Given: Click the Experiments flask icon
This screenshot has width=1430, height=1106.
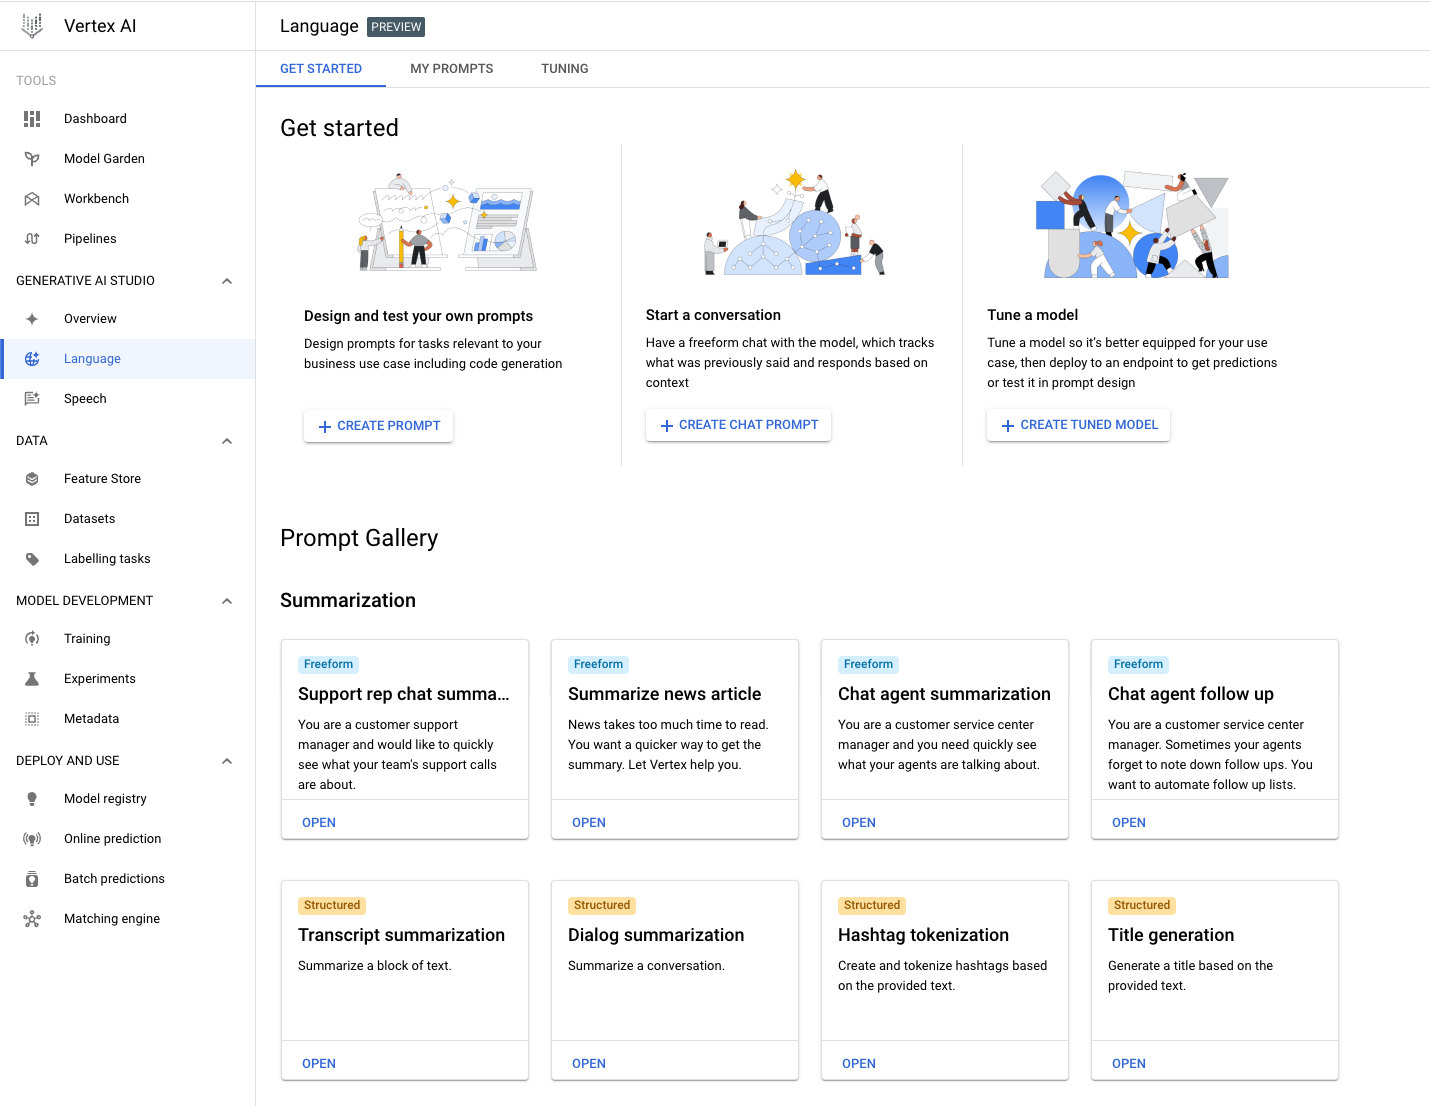Looking at the screenshot, I should 32,679.
